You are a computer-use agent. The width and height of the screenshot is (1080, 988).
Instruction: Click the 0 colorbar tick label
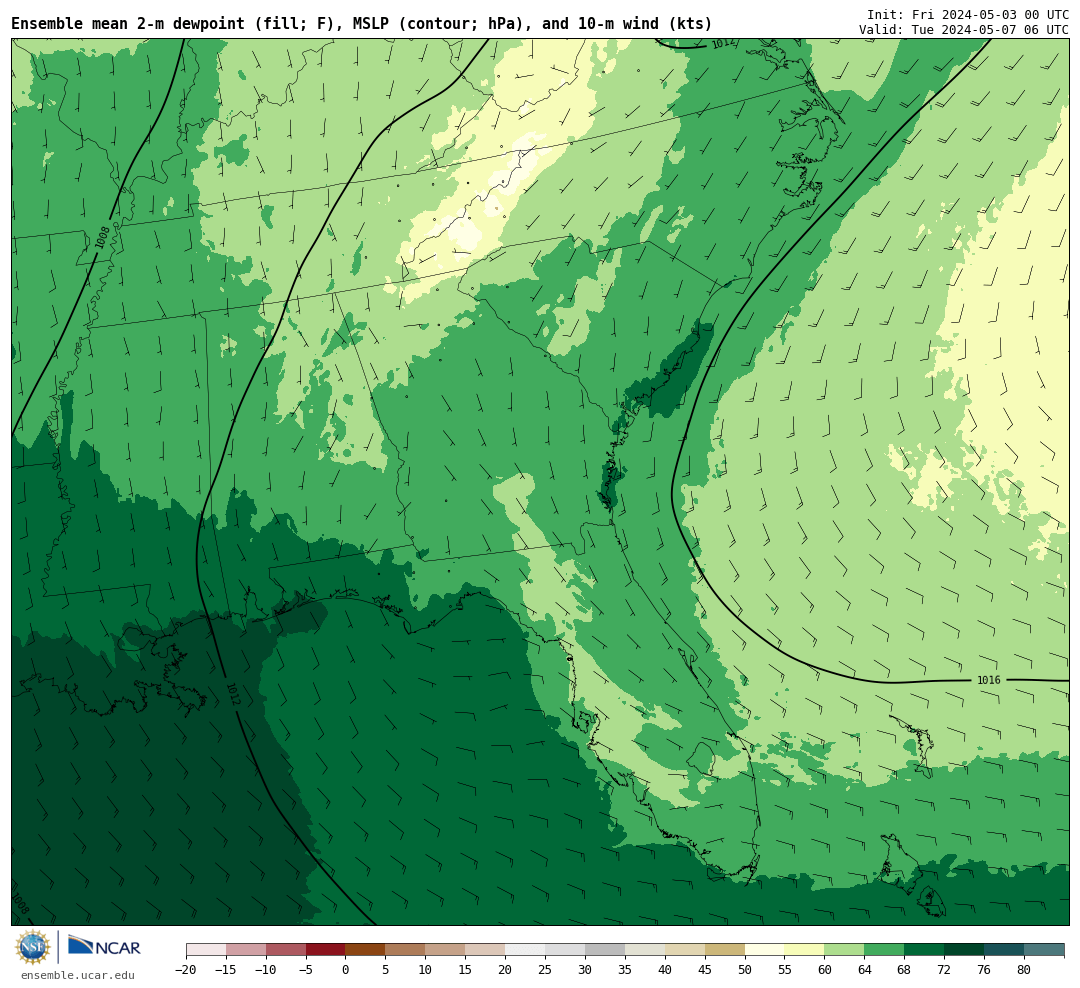346,969
